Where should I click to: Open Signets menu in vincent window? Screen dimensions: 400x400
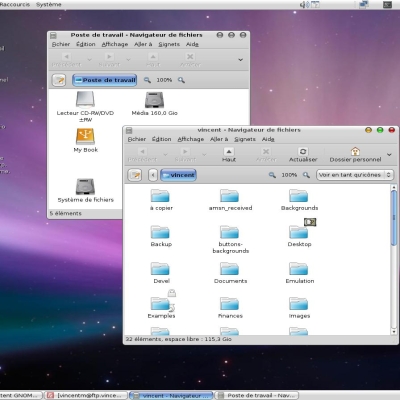245,139
